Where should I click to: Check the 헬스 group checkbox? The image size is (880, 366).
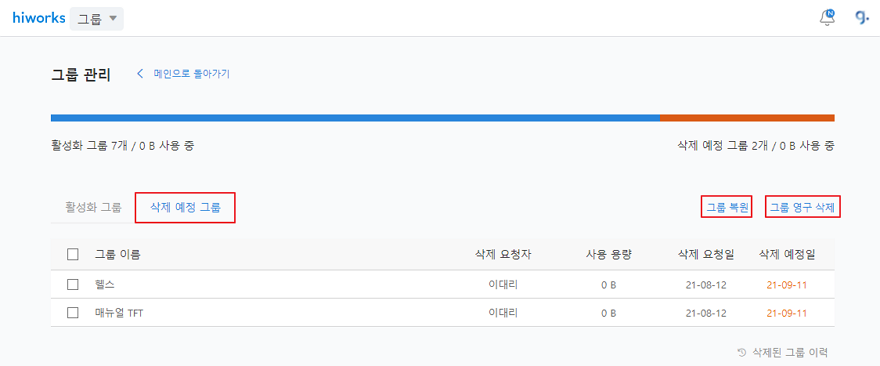[72, 285]
